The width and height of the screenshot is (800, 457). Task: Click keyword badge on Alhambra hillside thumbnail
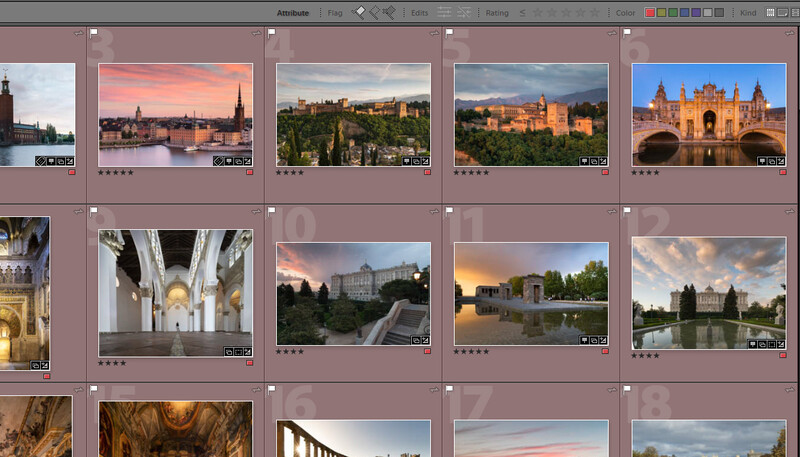[x=407, y=161]
